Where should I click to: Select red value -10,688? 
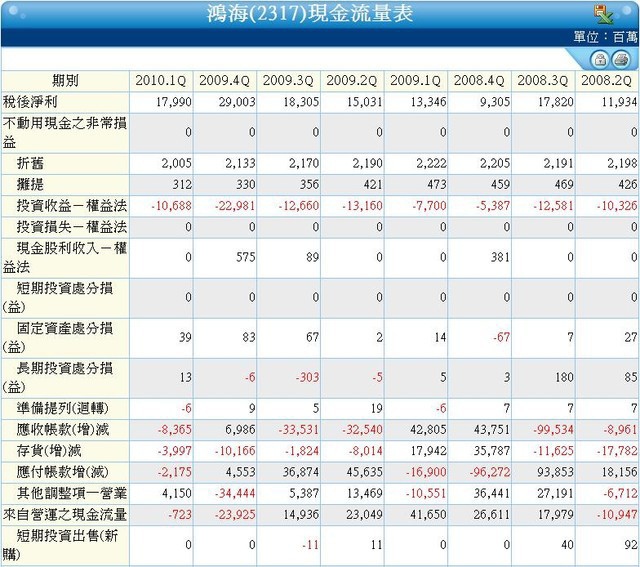pos(171,206)
